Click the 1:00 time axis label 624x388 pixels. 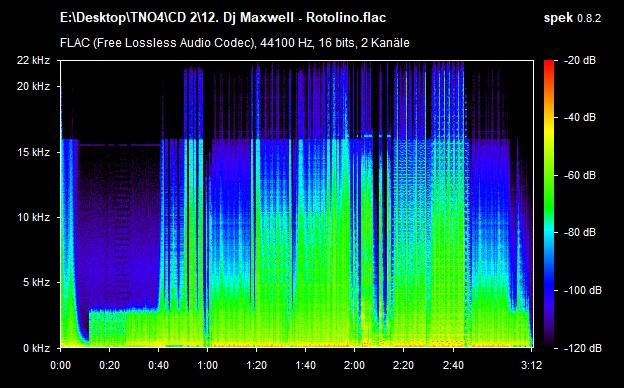(x=207, y=365)
